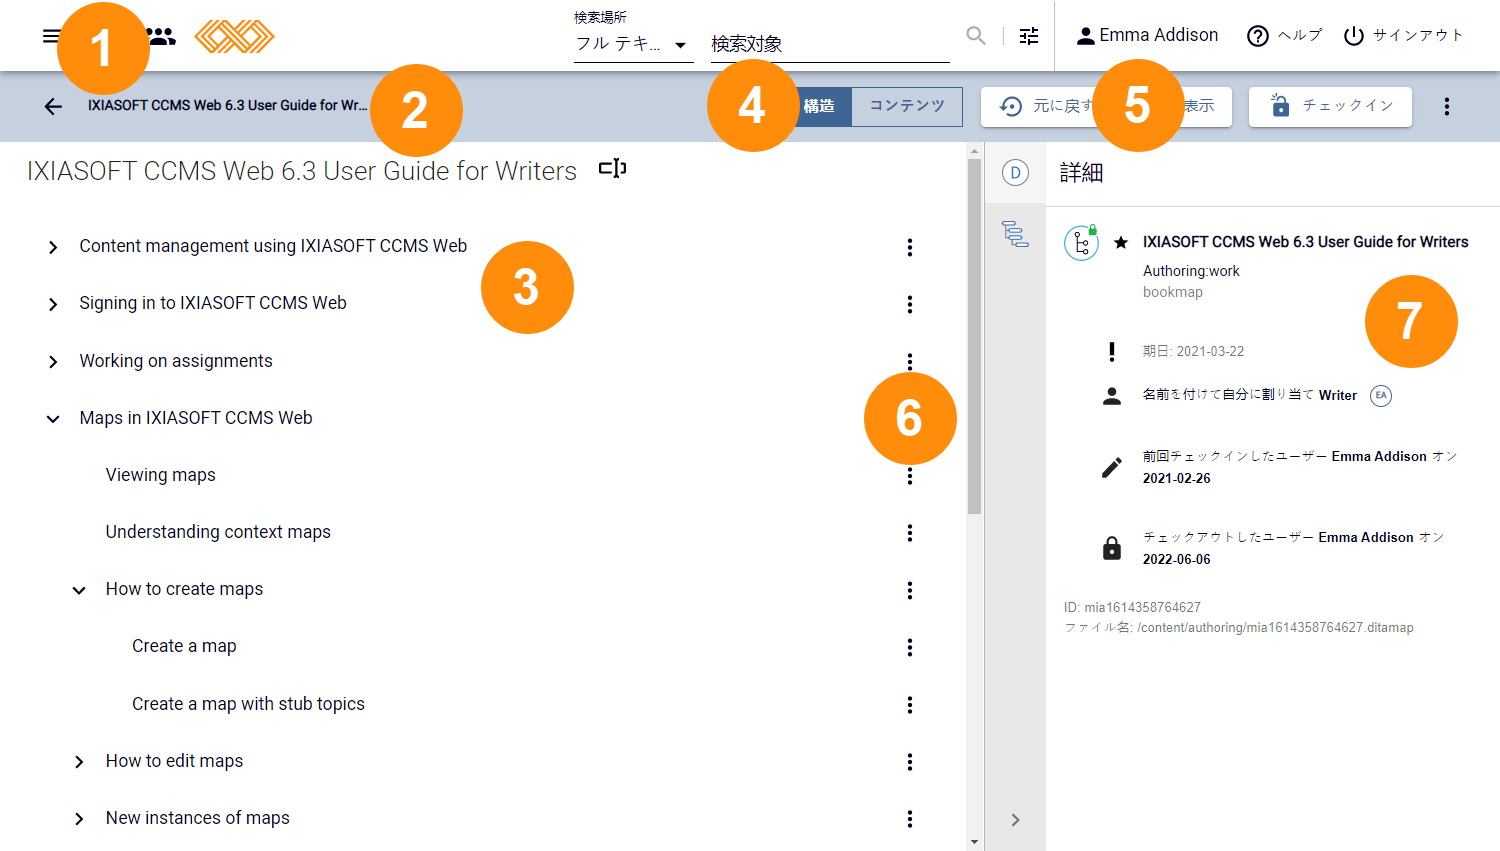Select Create a map with stub topics
The image size is (1500, 851).
pyautogui.click(x=248, y=704)
